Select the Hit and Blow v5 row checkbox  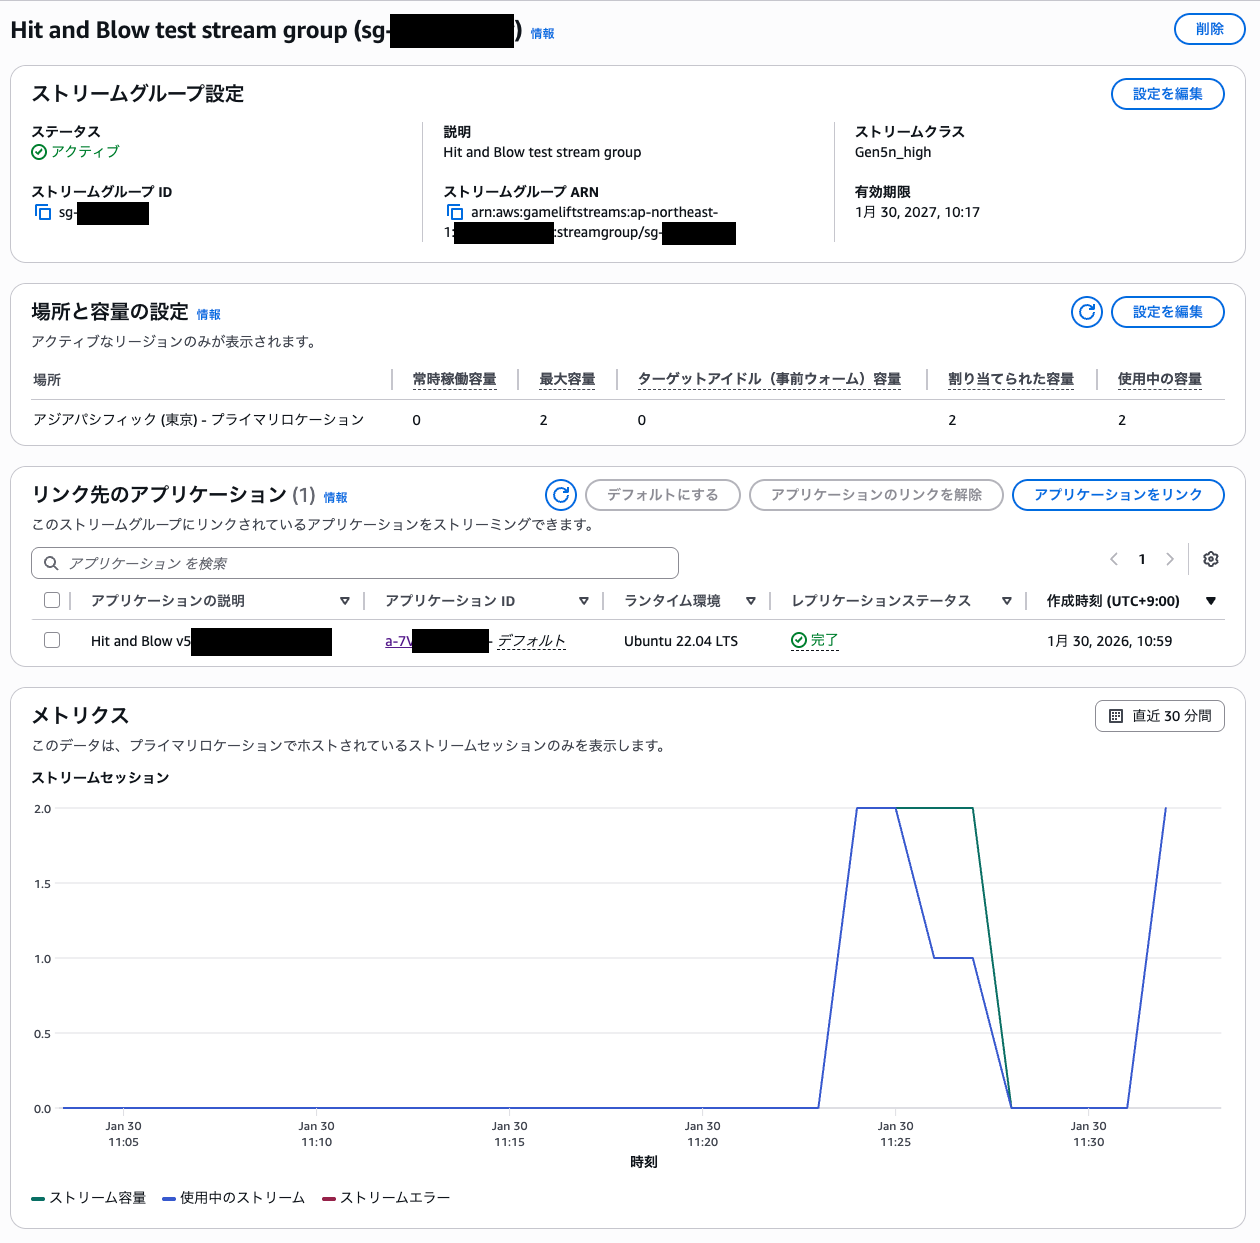52,640
